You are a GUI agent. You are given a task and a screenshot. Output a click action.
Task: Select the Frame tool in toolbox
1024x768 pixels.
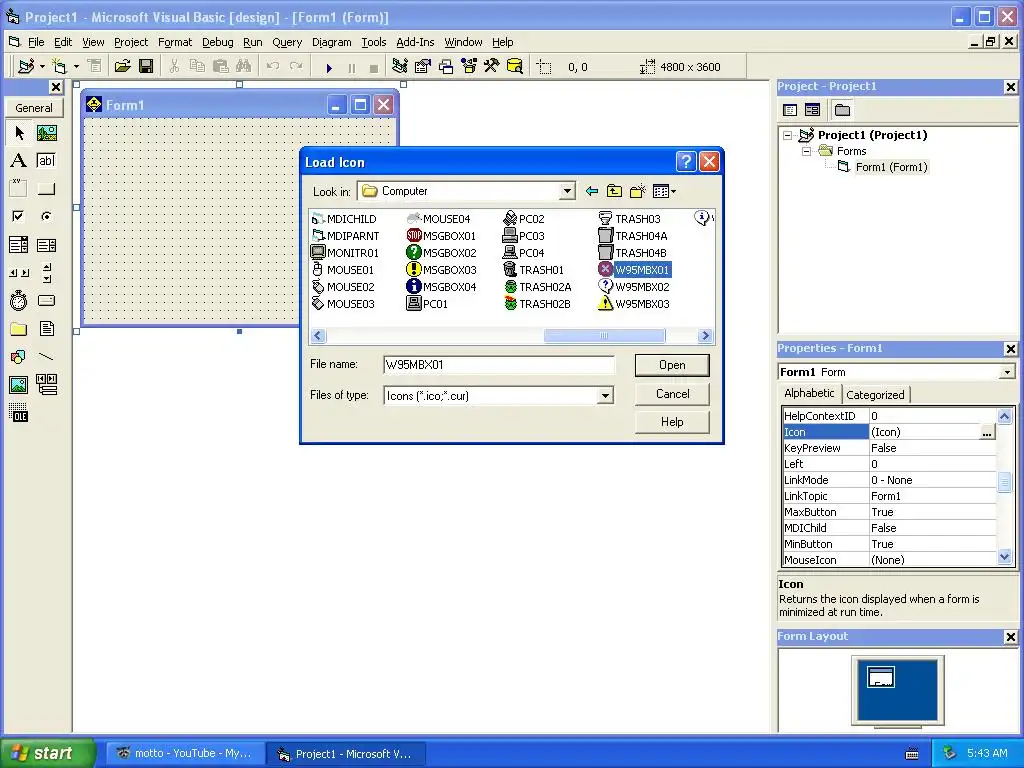(19, 189)
